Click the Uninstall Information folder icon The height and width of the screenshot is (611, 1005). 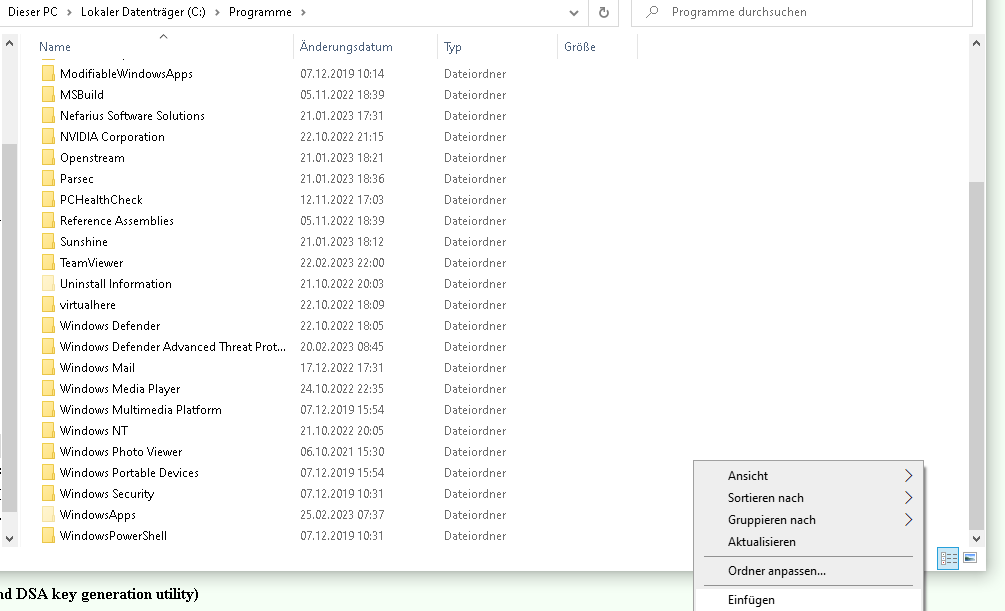pos(48,284)
